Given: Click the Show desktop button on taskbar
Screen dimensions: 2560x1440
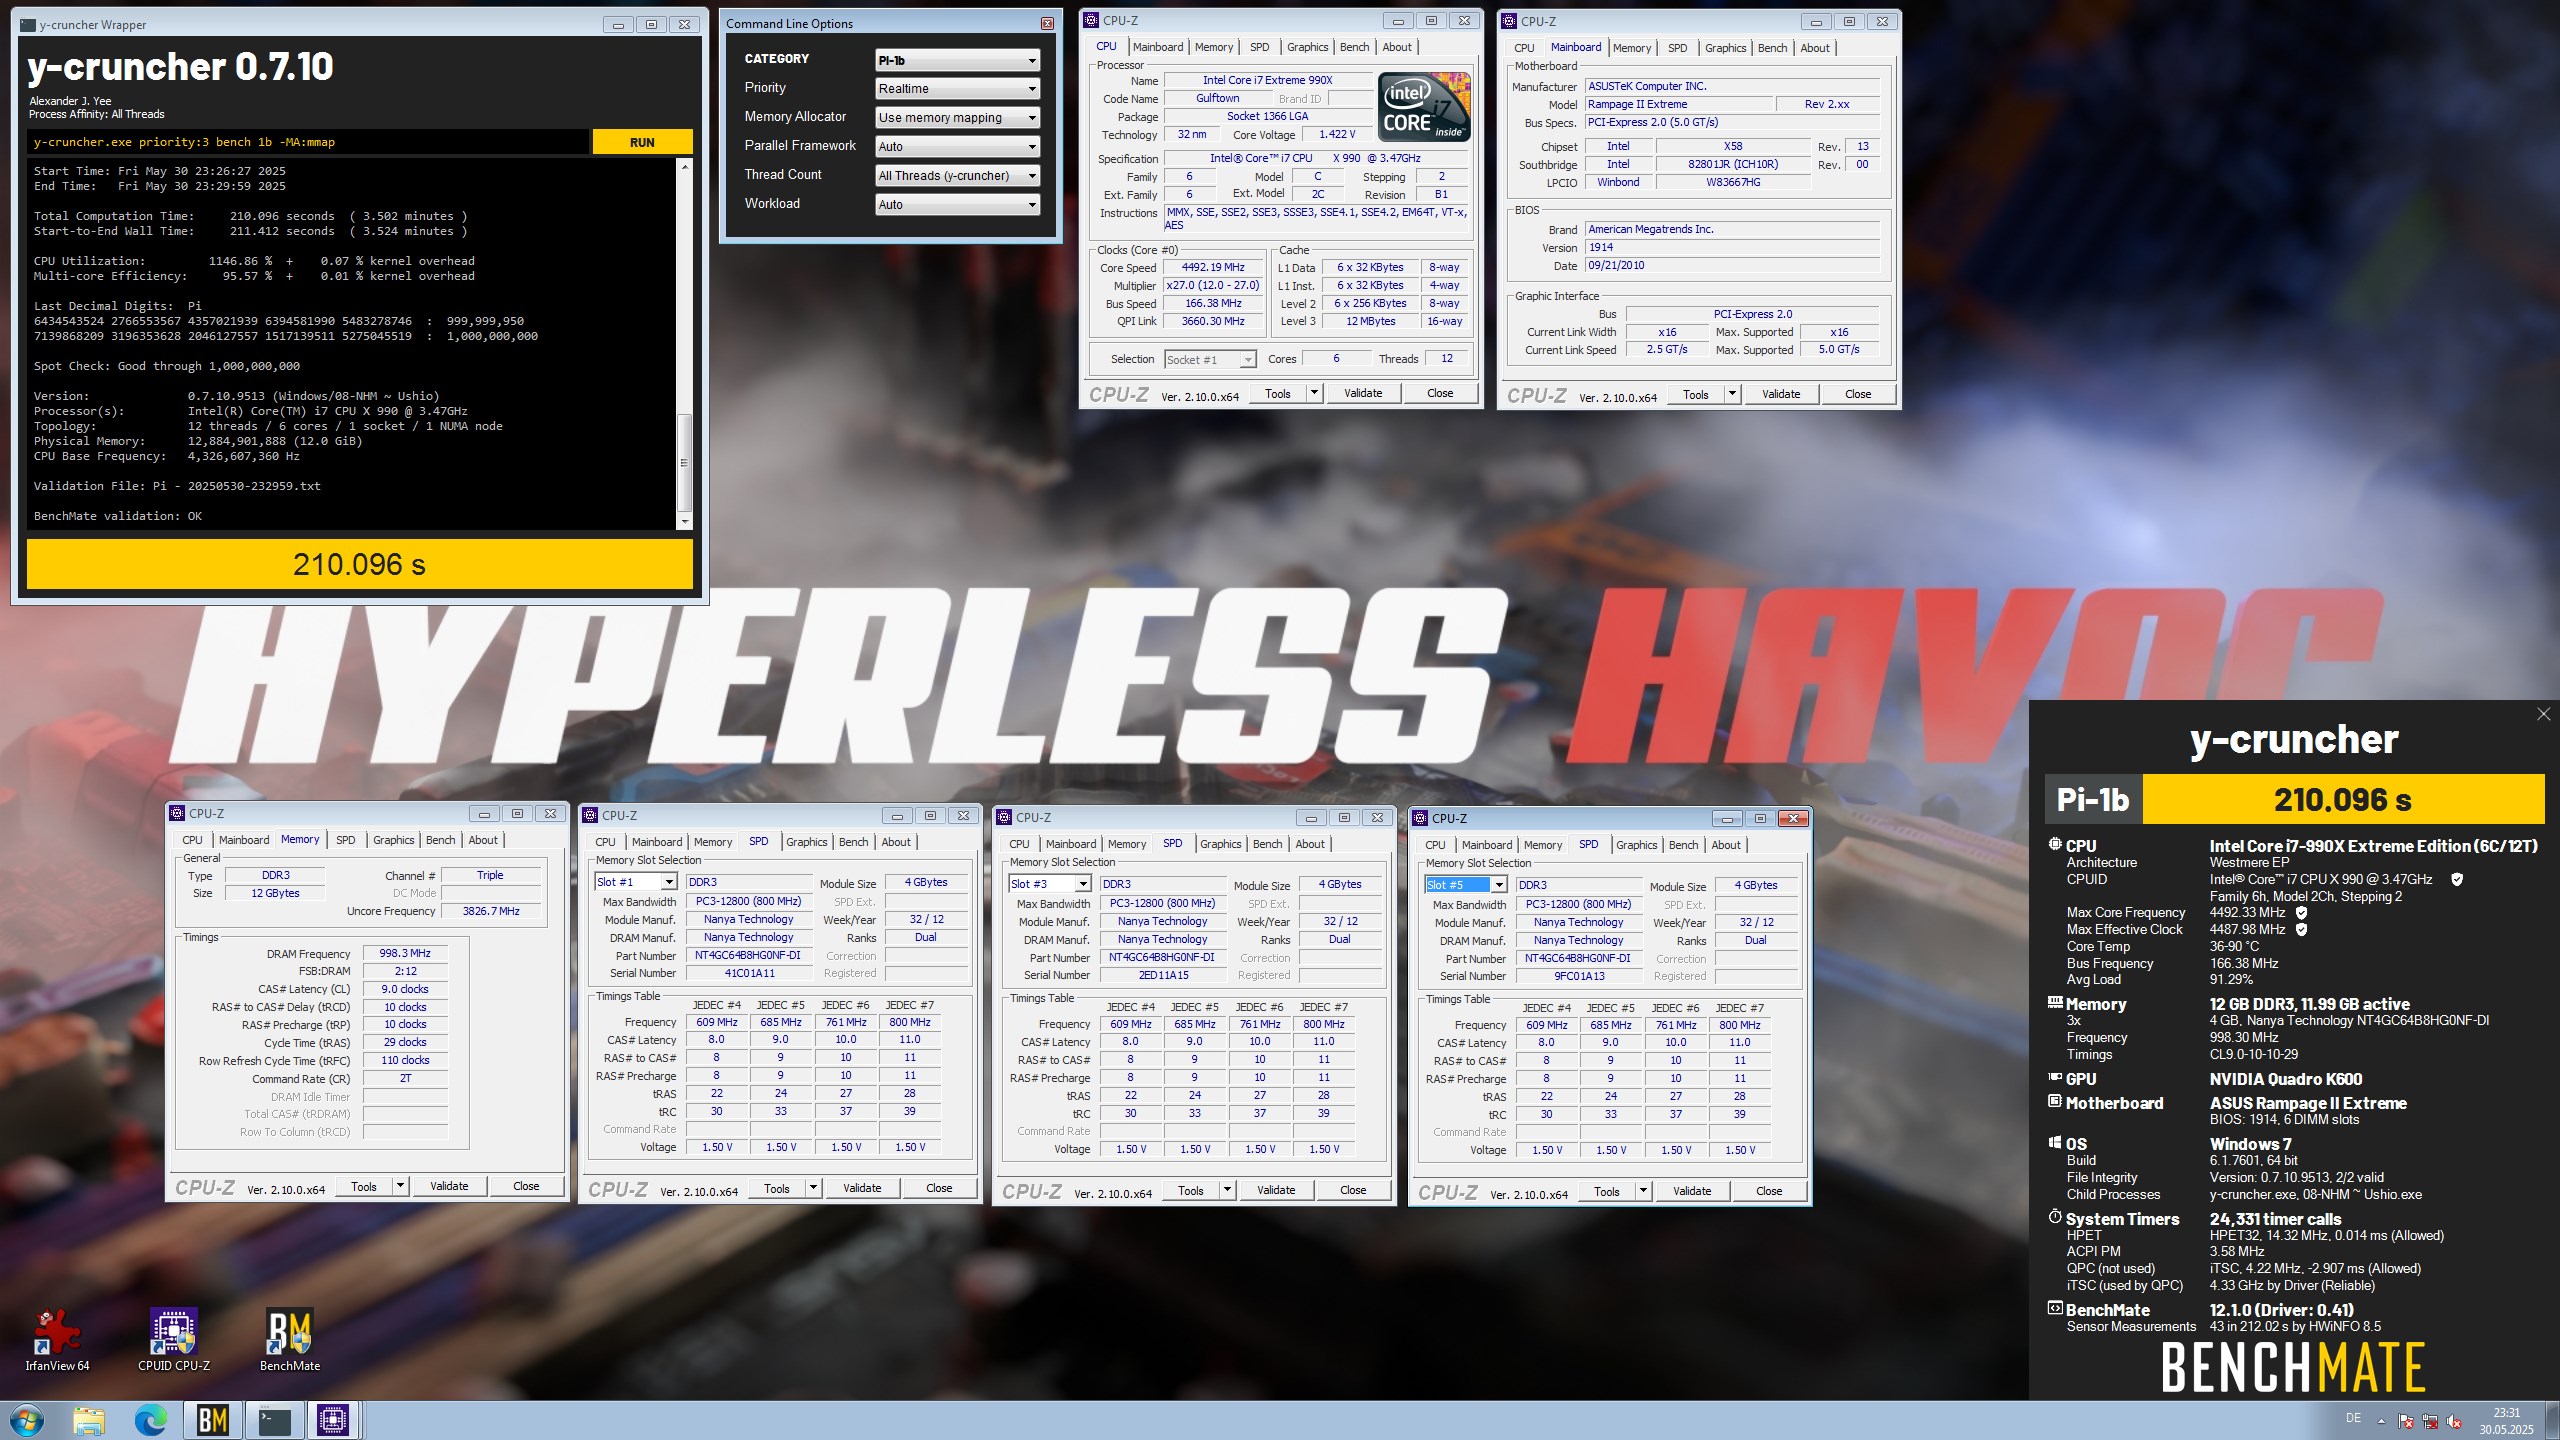Looking at the screenshot, I should [x=2553, y=1420].
